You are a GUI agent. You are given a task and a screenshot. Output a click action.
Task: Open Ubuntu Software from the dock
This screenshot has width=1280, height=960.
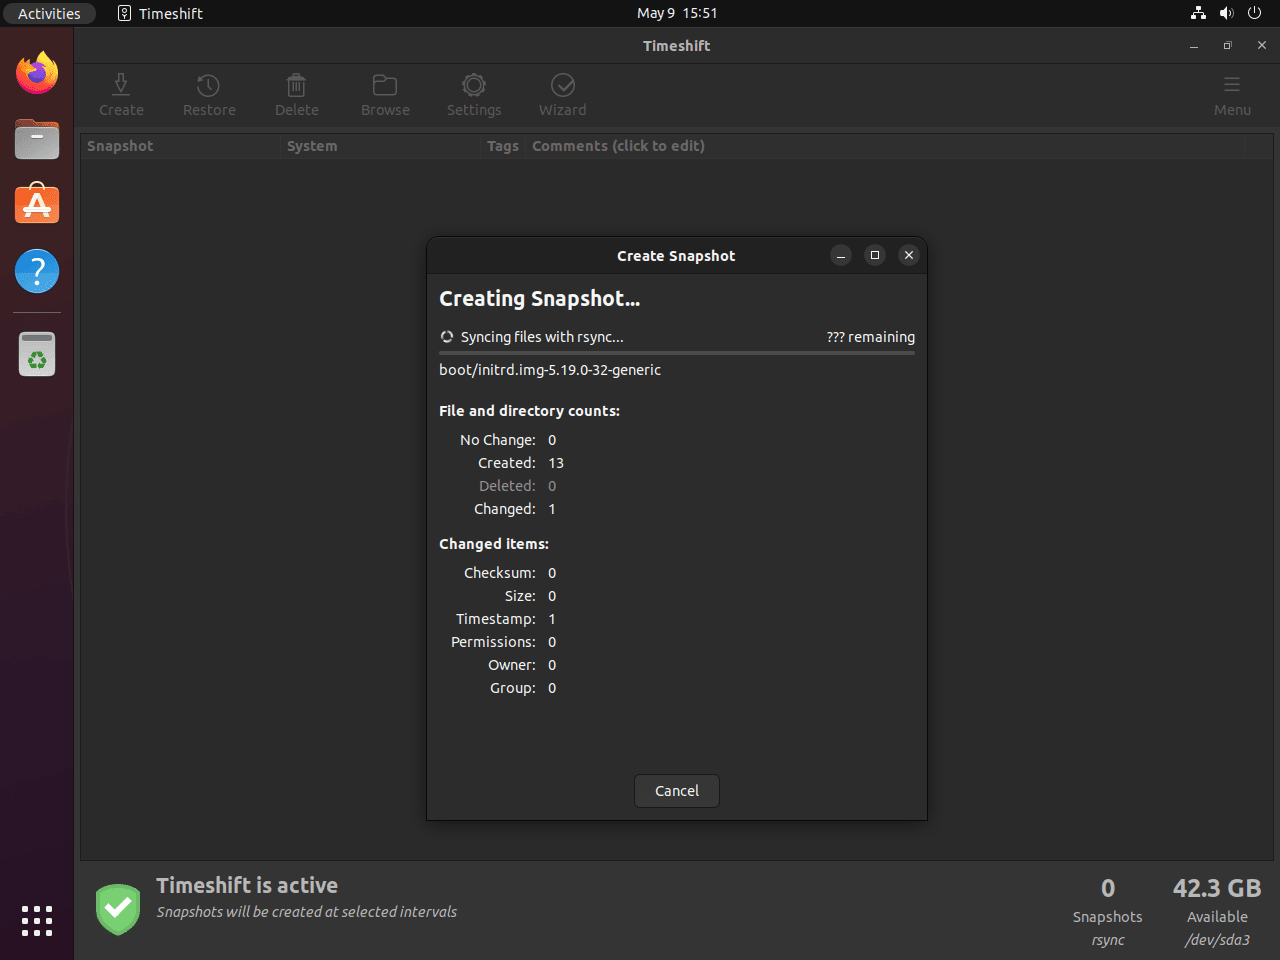[37, 205]
